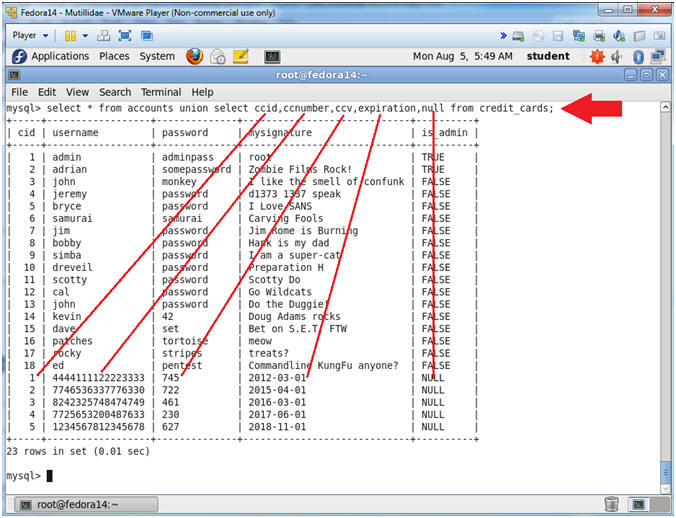
Task: Click the credit card number 7746536337776330
Action: coord(98,390)
